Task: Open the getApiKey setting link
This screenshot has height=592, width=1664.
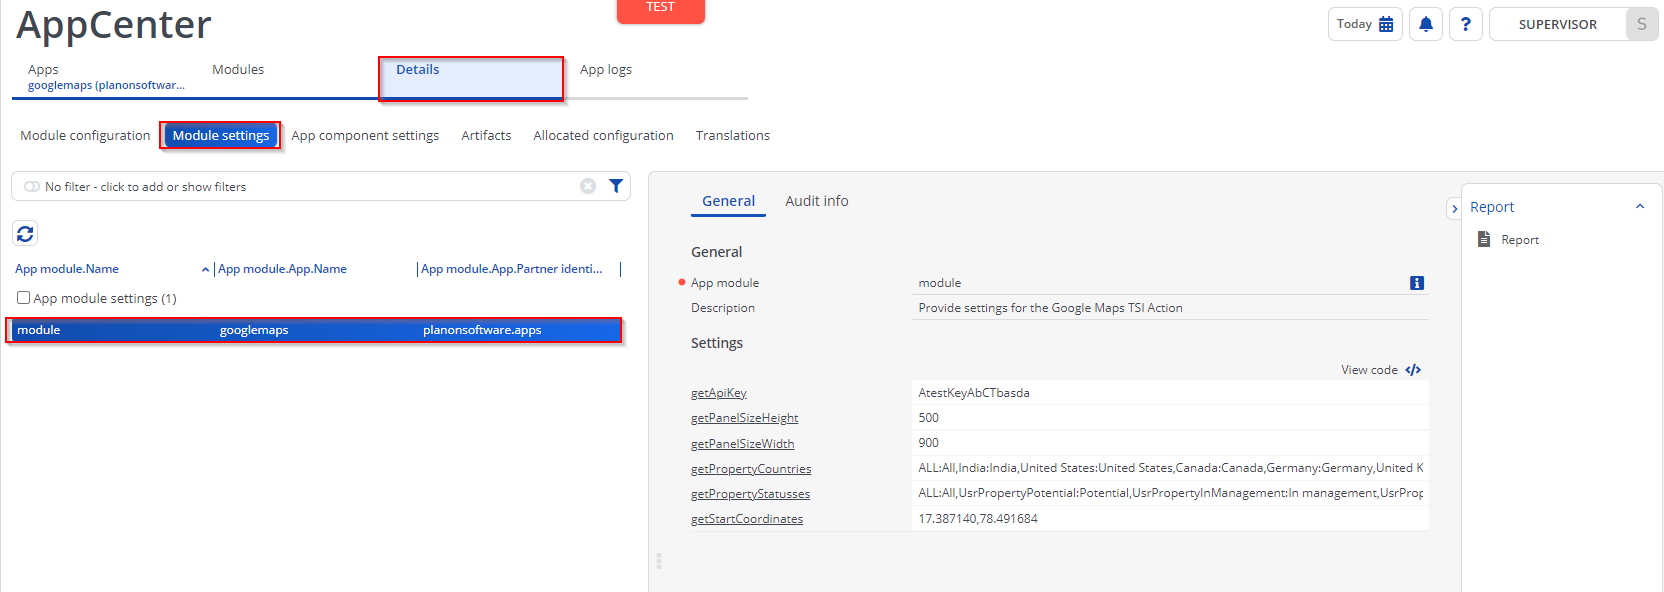Action: pos(718,393)
